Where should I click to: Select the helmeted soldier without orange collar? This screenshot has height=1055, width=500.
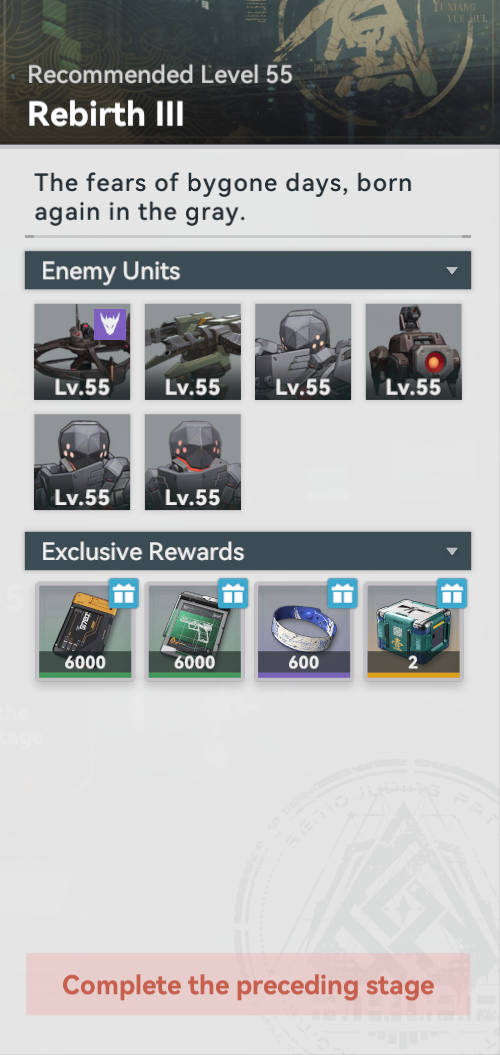[x=82, y=462]
